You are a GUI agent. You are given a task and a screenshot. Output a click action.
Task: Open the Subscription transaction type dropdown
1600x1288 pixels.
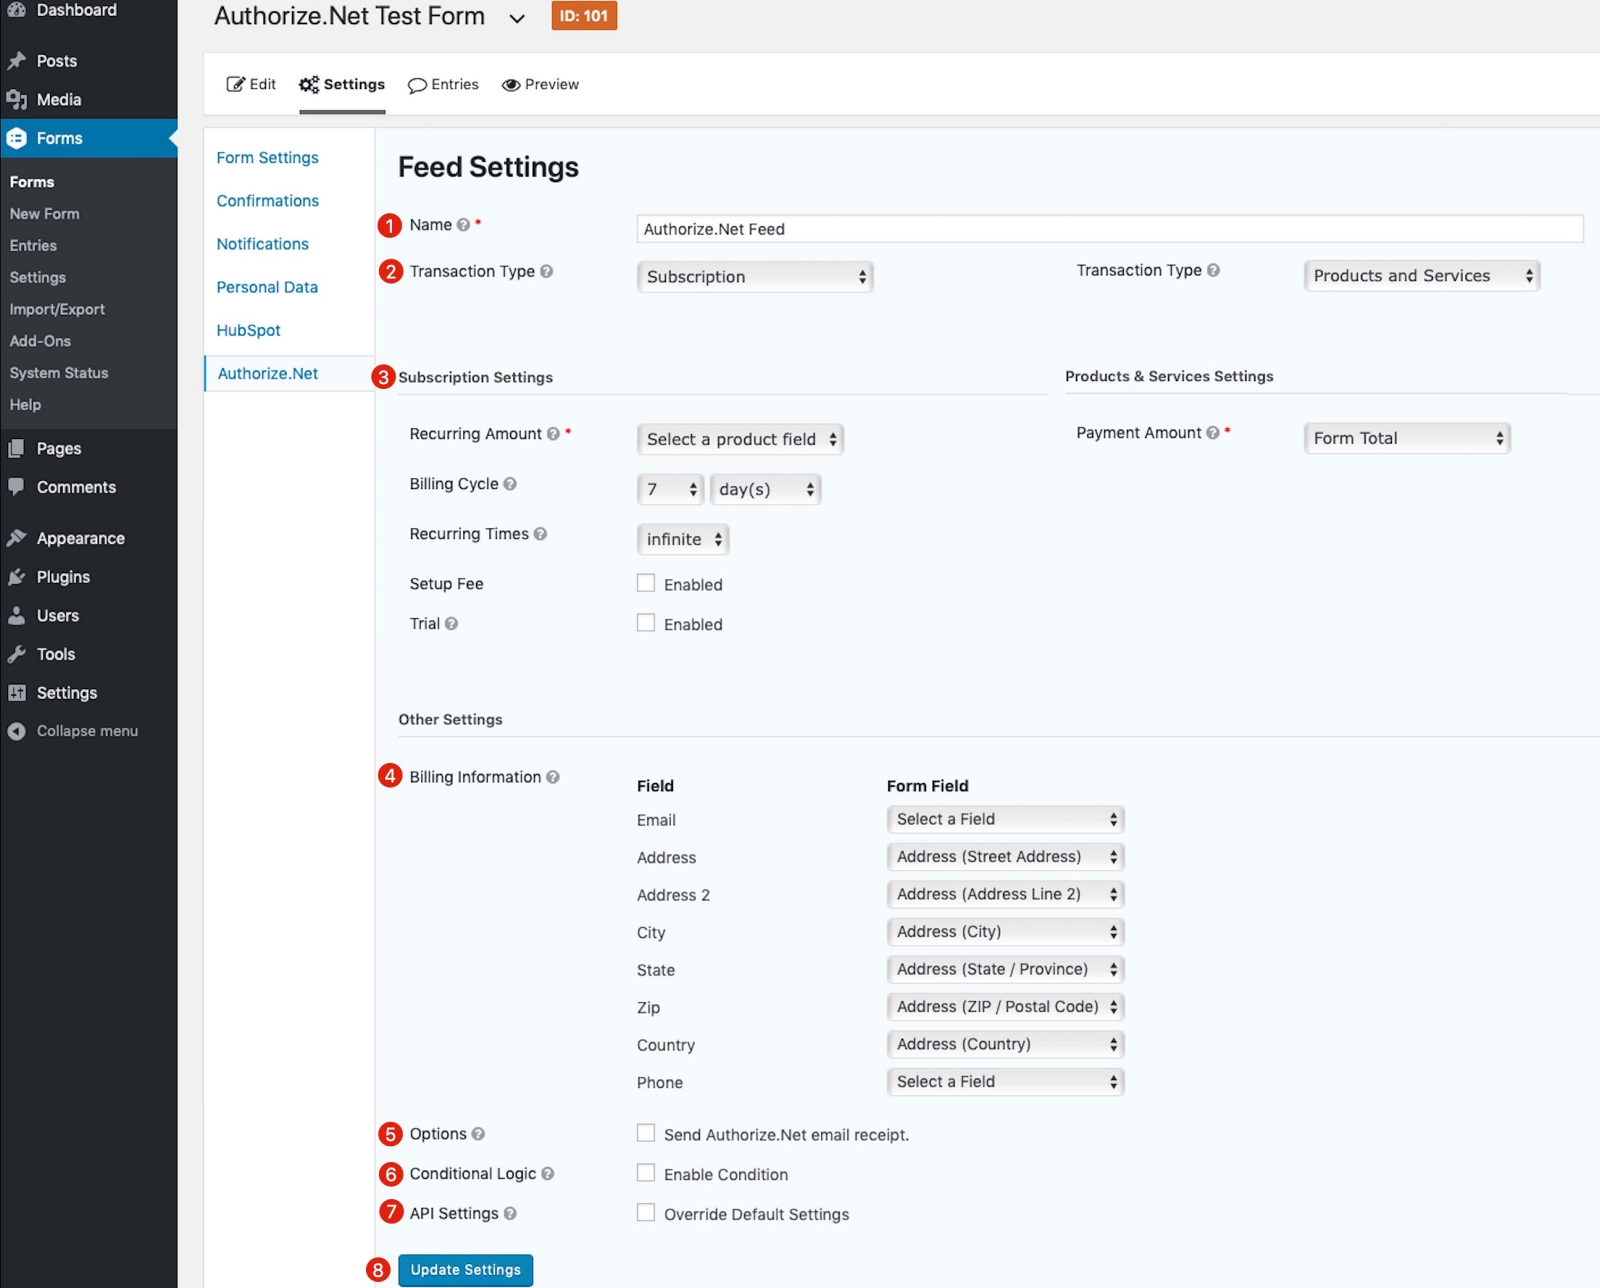coord(755,276)
